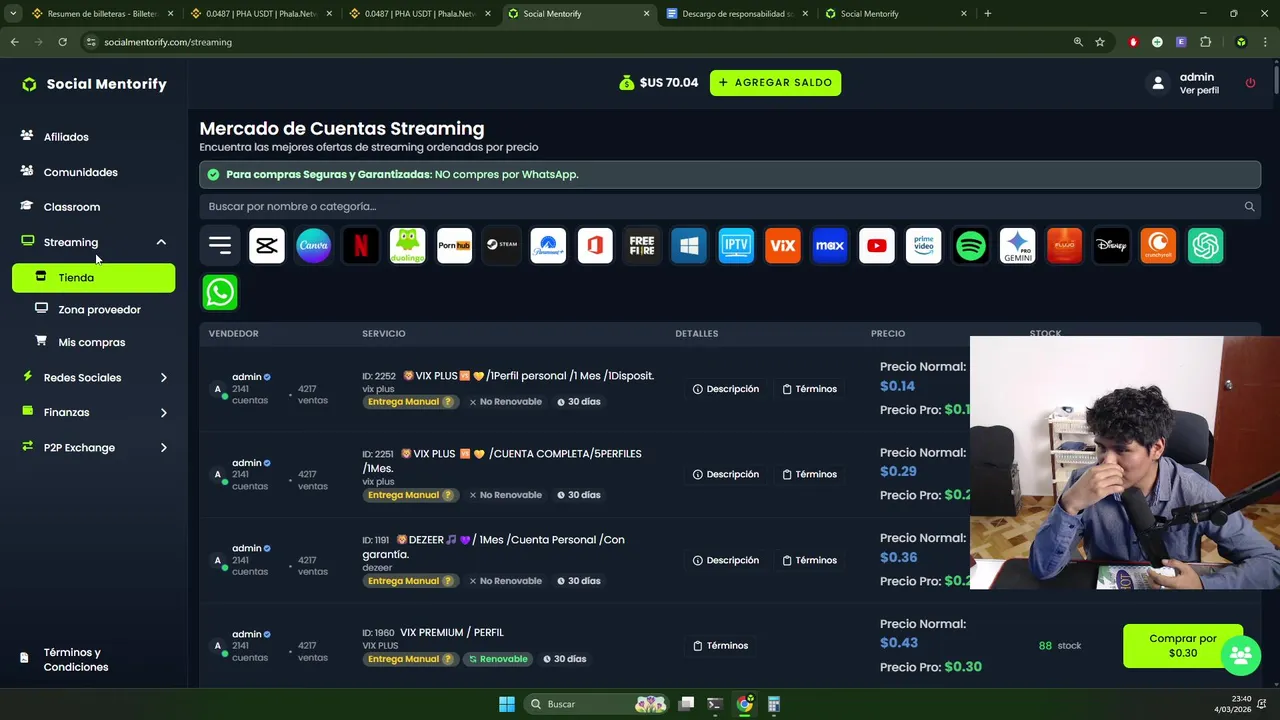Open Descripción for the DEZEER listing
Screen dimensions: 1280x720
(x=726, y=560)
